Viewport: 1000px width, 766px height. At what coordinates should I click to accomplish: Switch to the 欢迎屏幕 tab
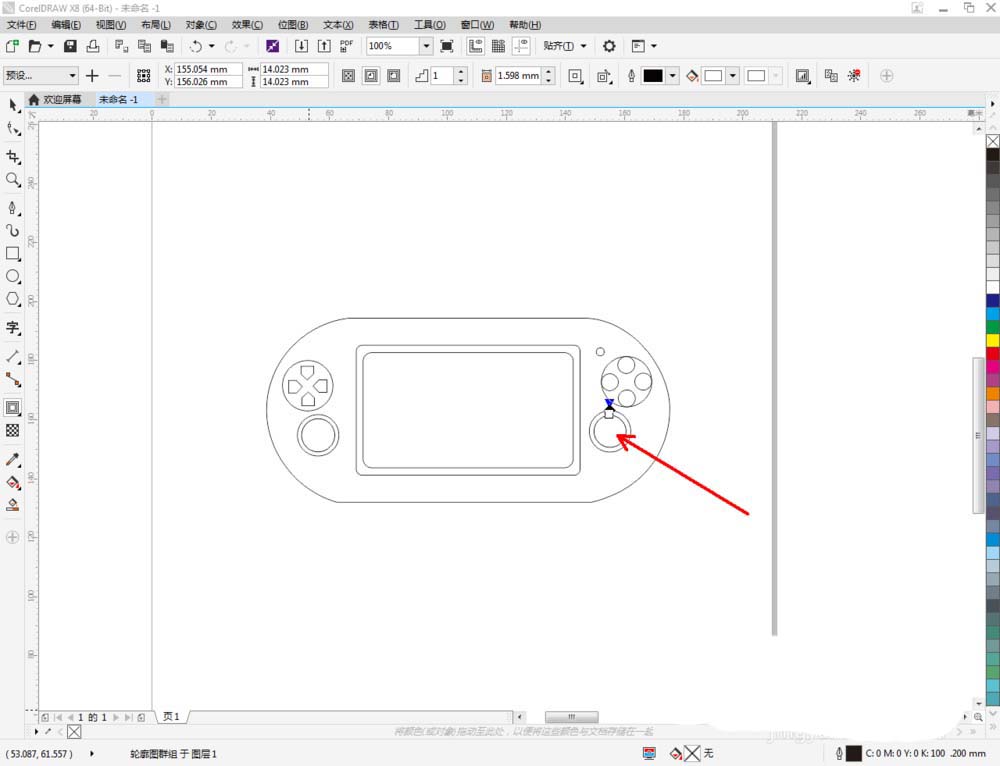coord(61,100)
